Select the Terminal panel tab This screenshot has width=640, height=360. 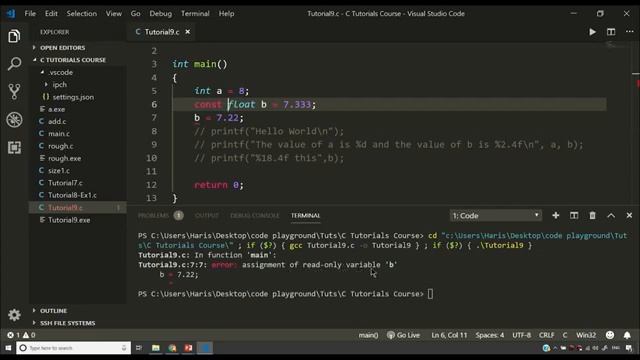point(305,216)
